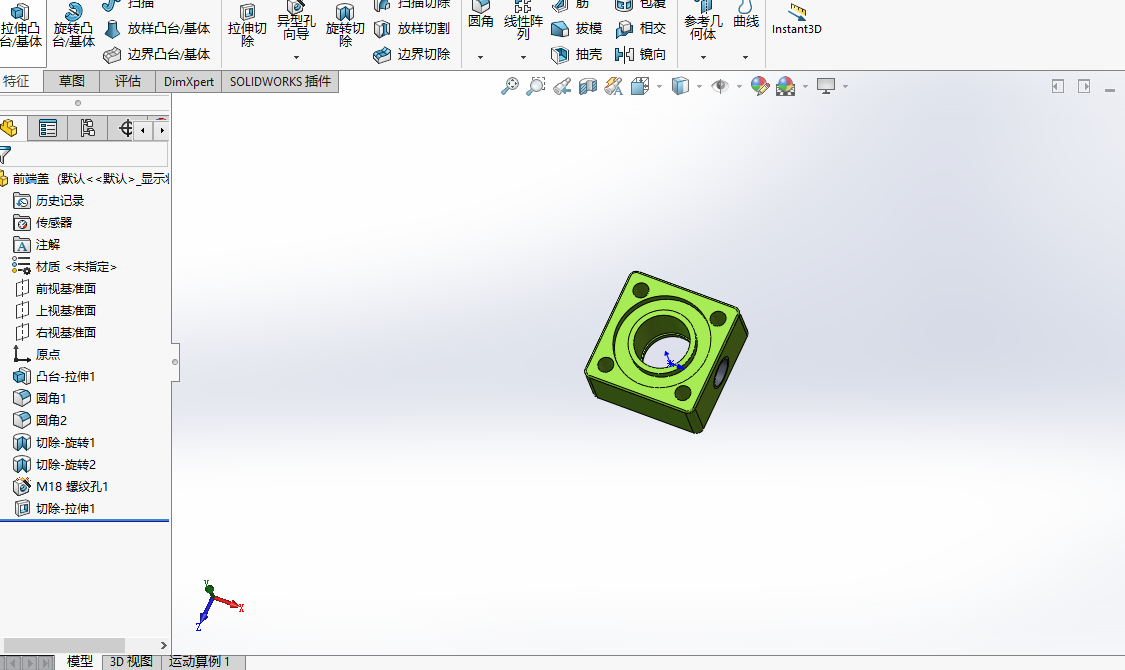Click the Dynamic Annotation Views icon
Image resolution: width=1125 pixels, height=670 pixels.
pos(613,86)
